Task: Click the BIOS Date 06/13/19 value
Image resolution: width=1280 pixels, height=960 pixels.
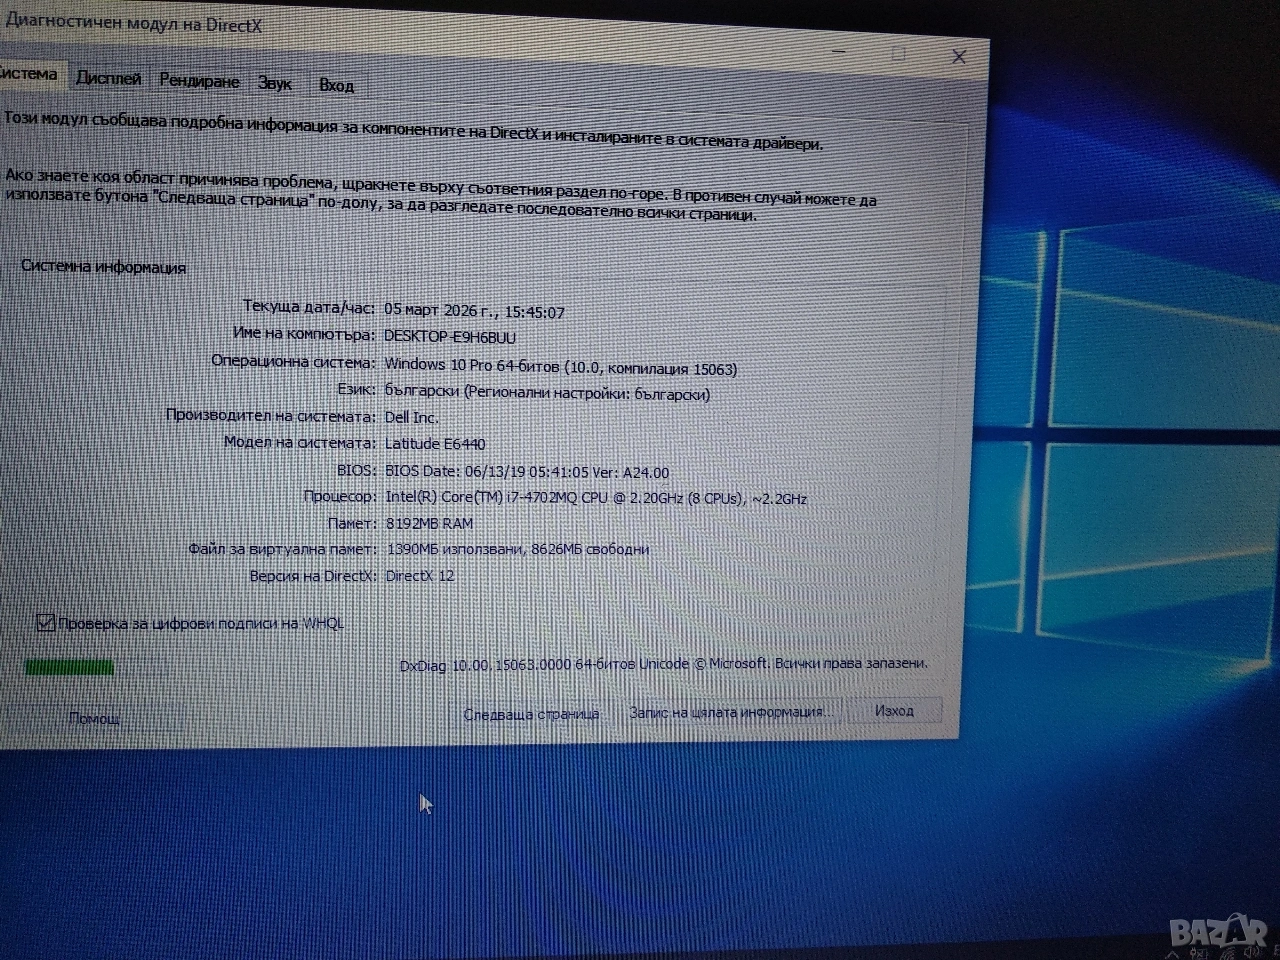Action: (x=527, y=471)
